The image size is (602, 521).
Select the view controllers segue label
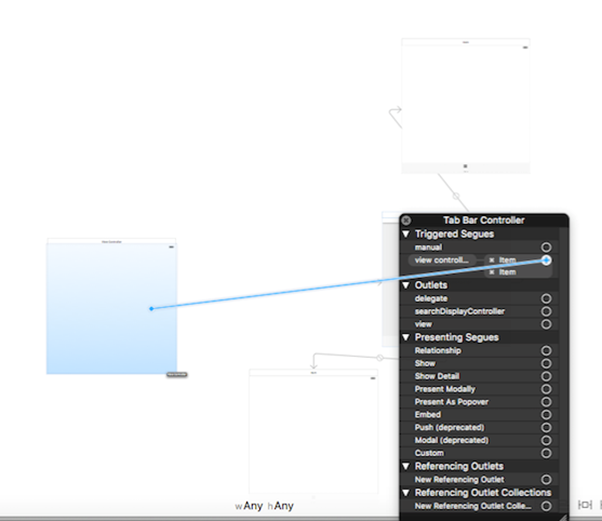(442, 260)
